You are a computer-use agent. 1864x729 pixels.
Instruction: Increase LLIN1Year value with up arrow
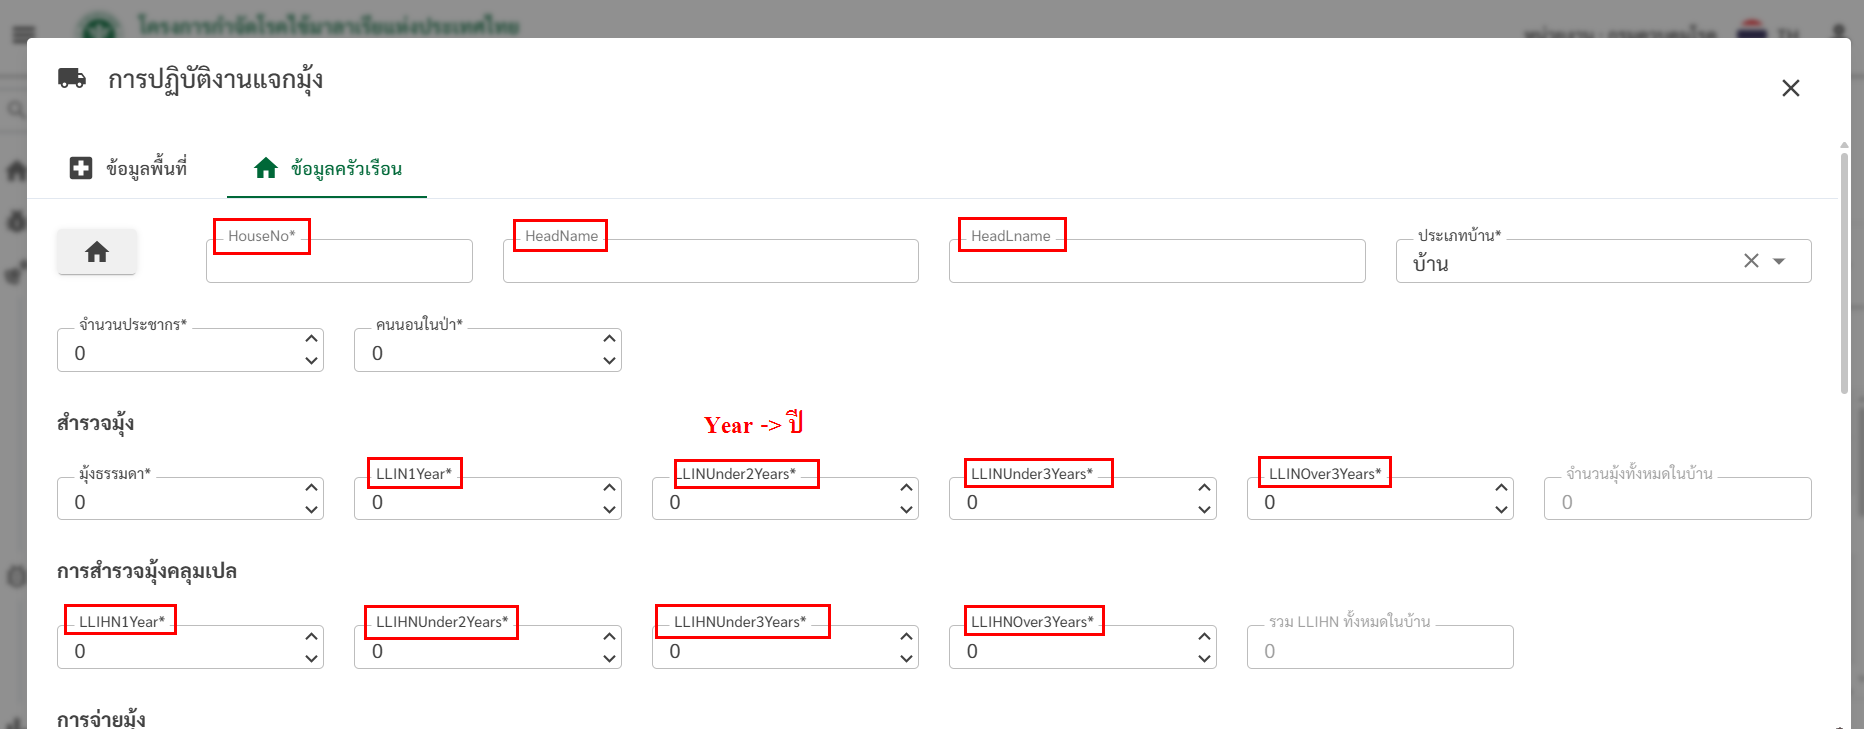click(x=609, y=488)
